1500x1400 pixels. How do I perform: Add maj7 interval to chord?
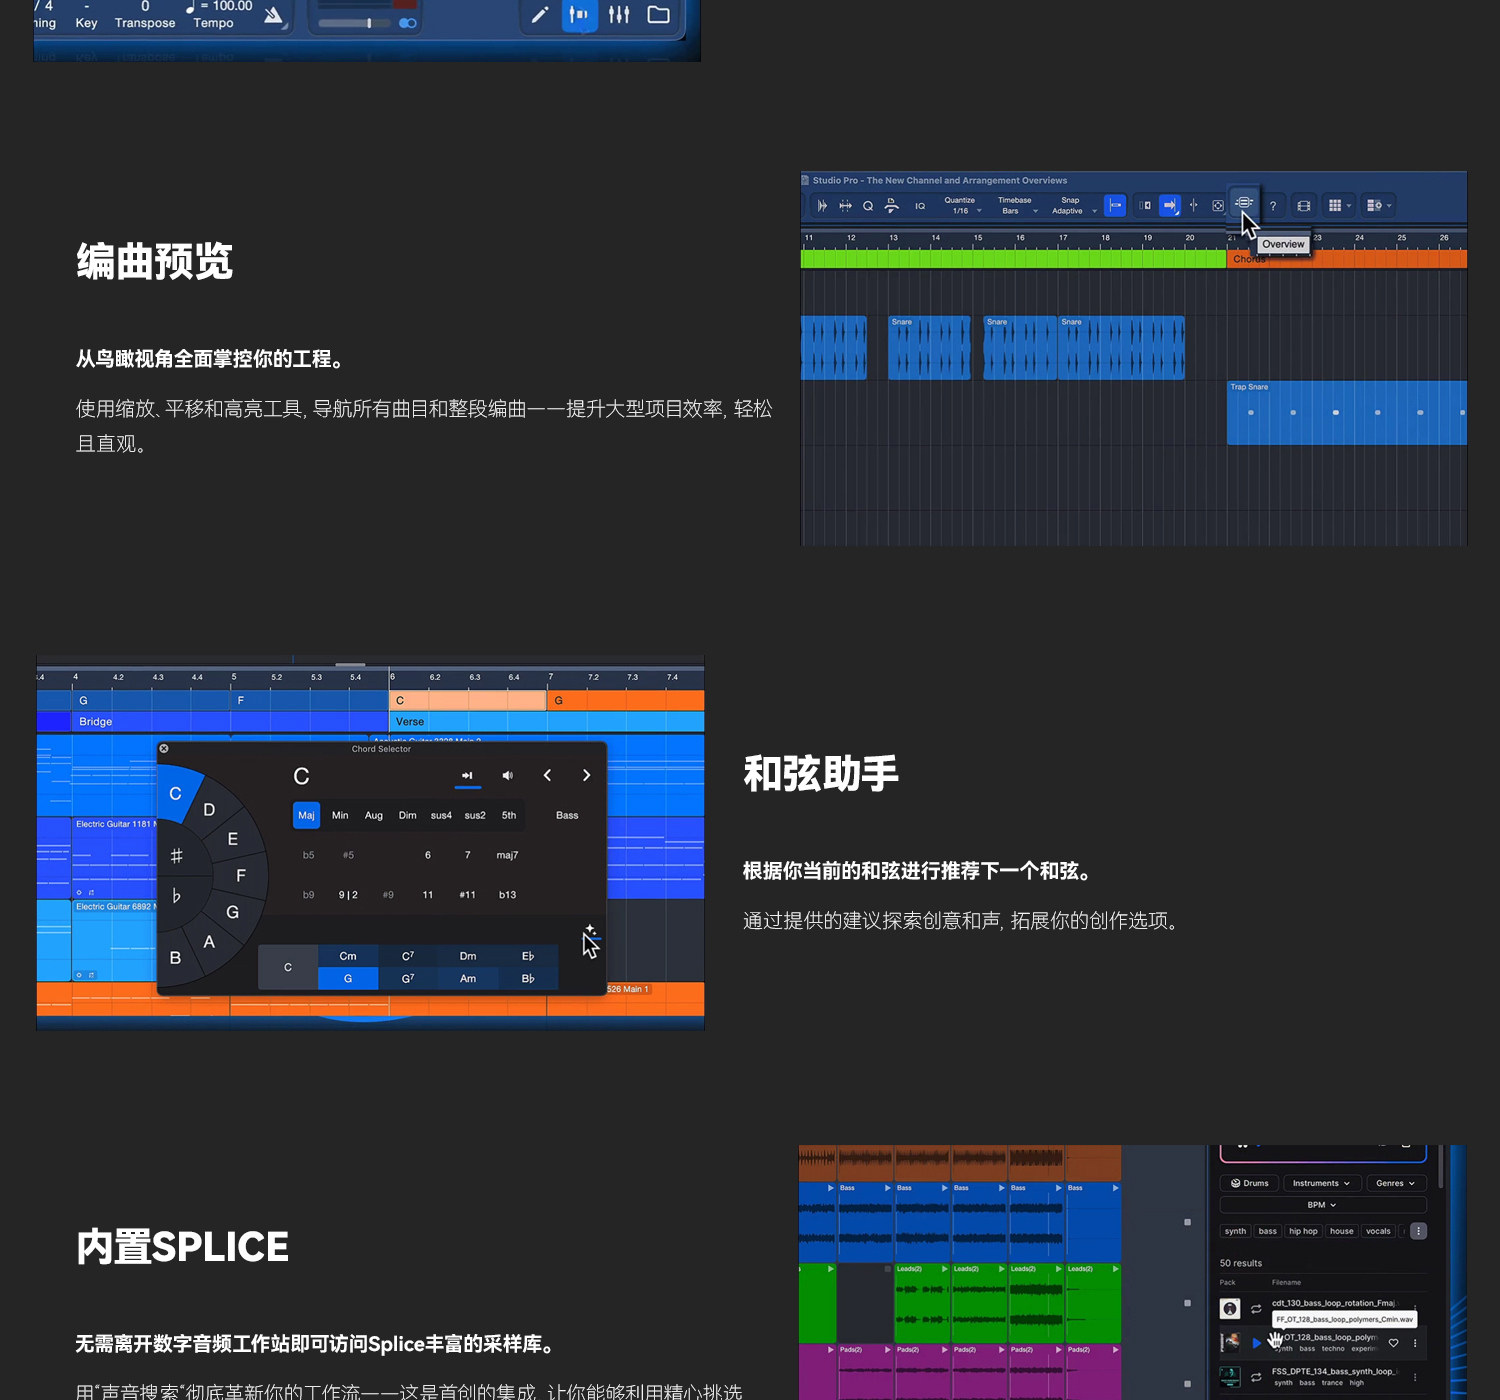pos(507,855)
